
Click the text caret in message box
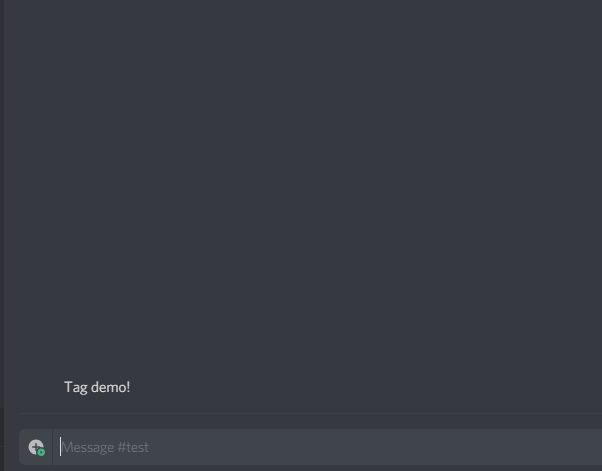click(60, 447)
